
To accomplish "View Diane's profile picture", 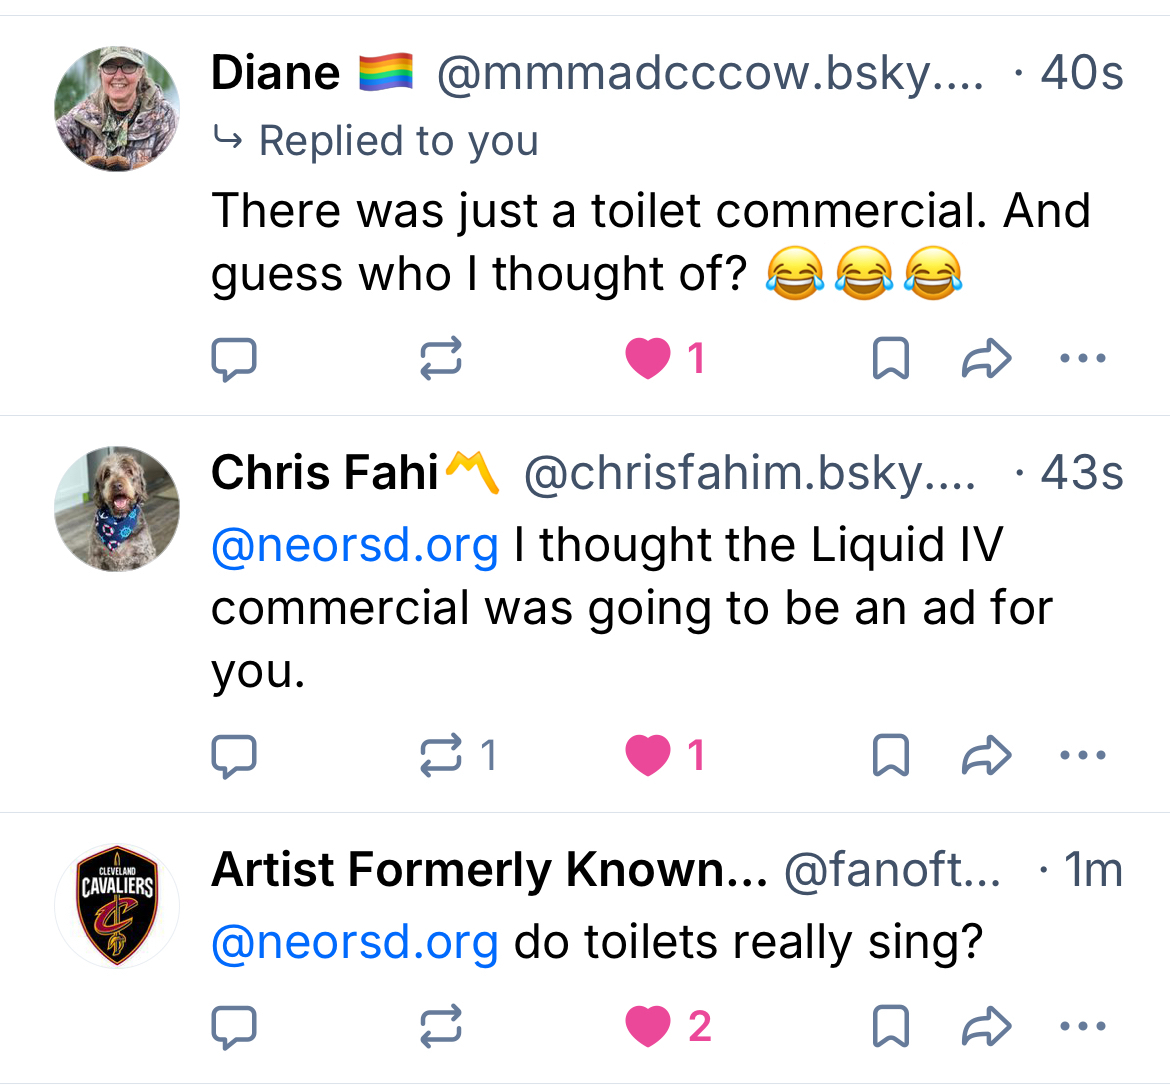I will [117, 109].
